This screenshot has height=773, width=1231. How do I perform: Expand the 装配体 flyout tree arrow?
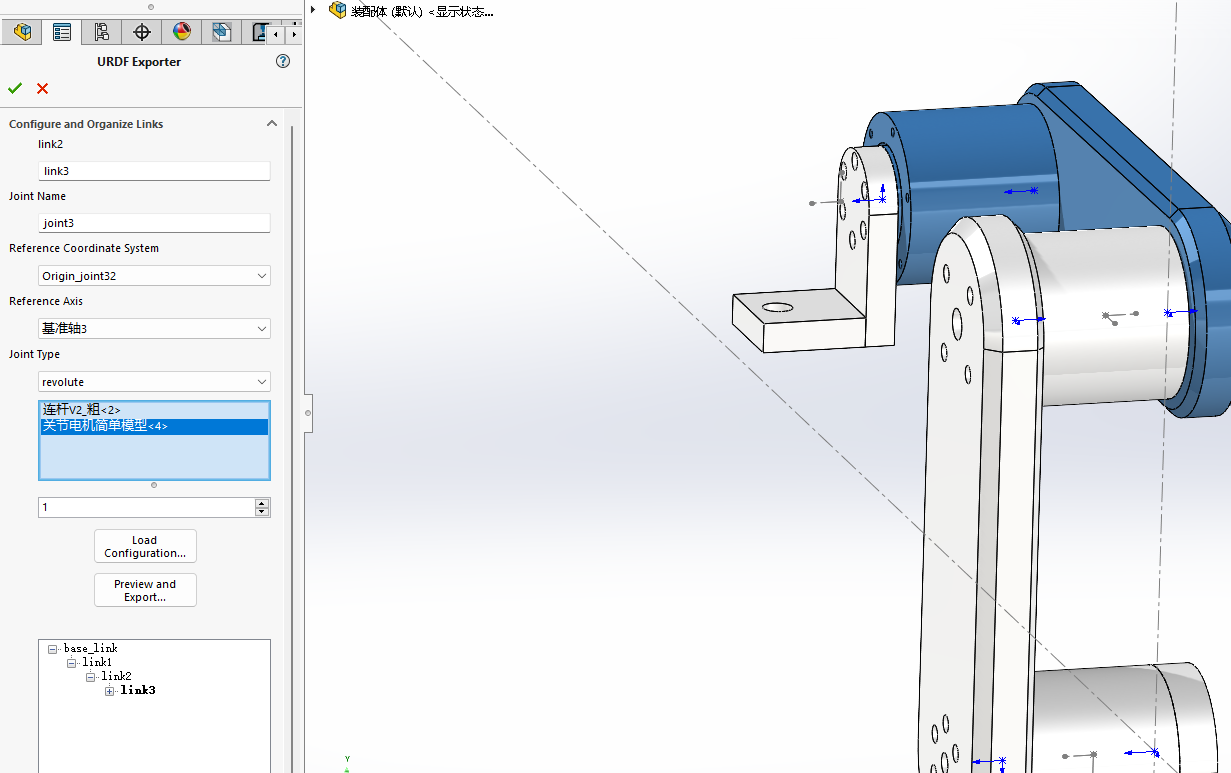313,10
